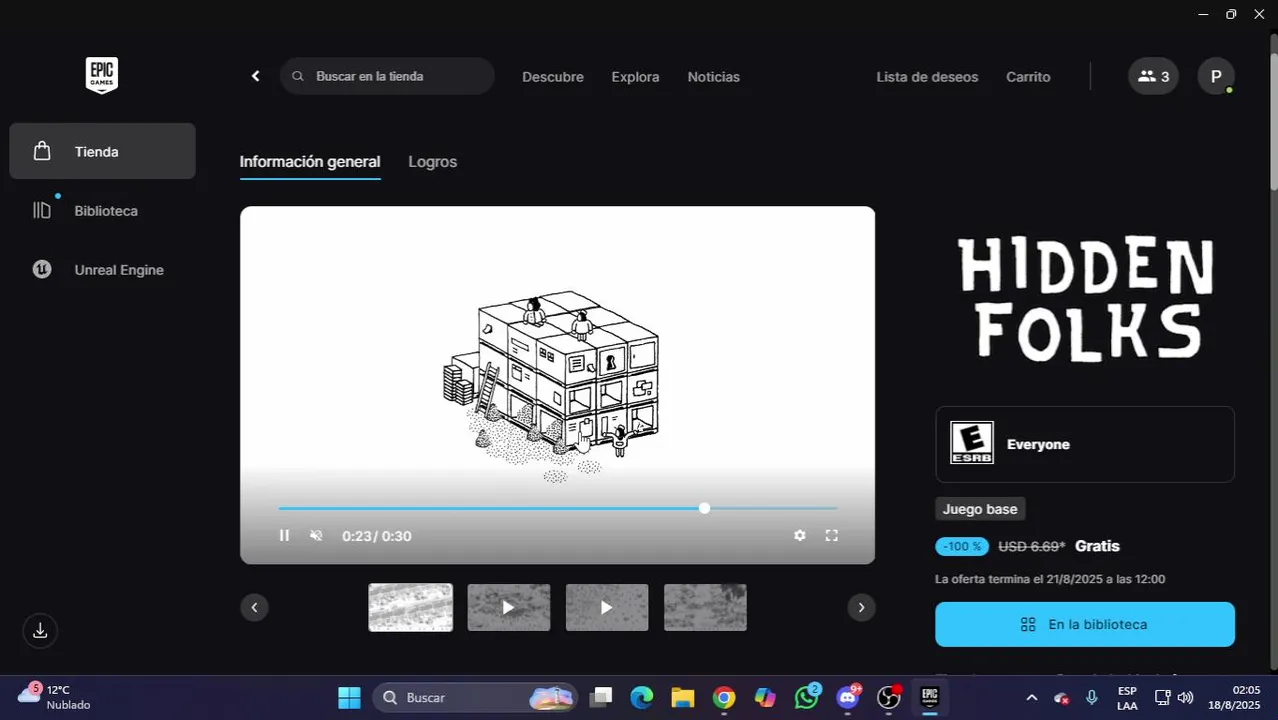Screen dimensions: 1278x720
Task: Open the downloads icon in sidebar
Action: click(x=40, y=630)
